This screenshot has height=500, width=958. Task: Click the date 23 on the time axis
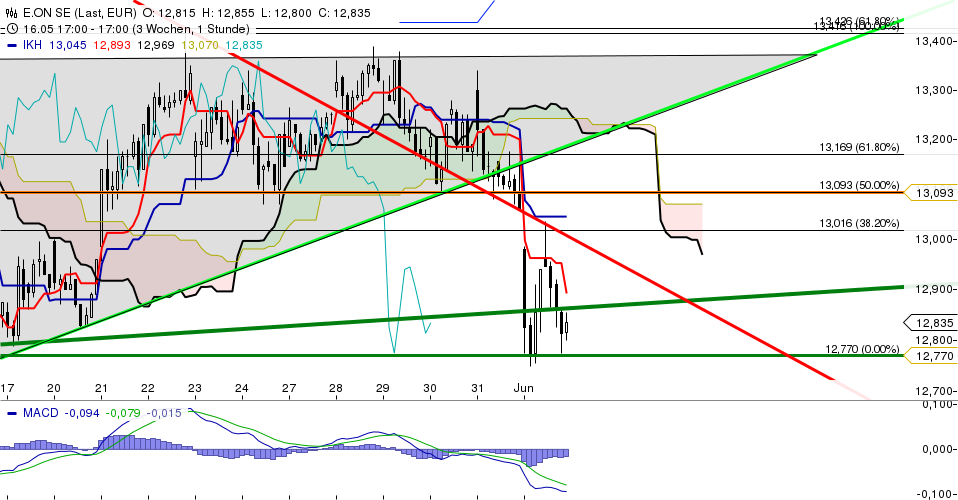point(195,388)
